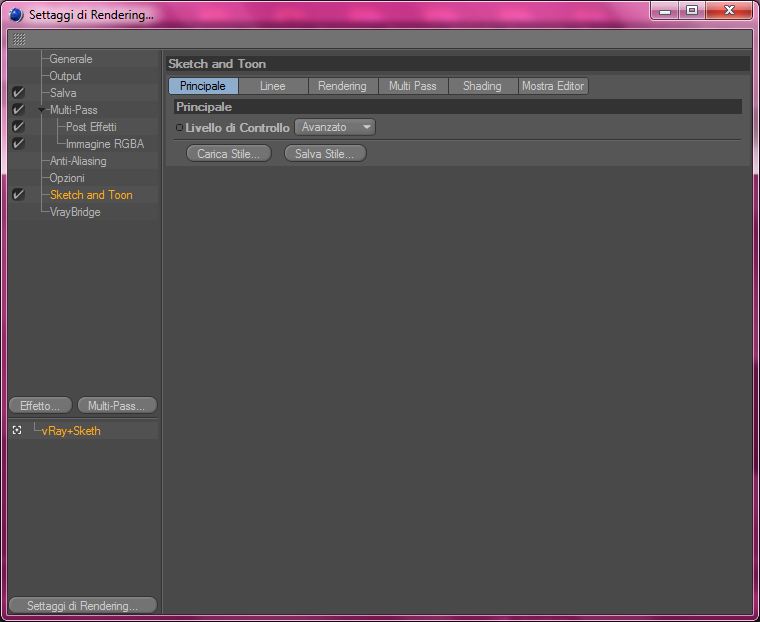Select the Shading tab
Viewport: 760px width, 622px height.
[x=483, y=86]
